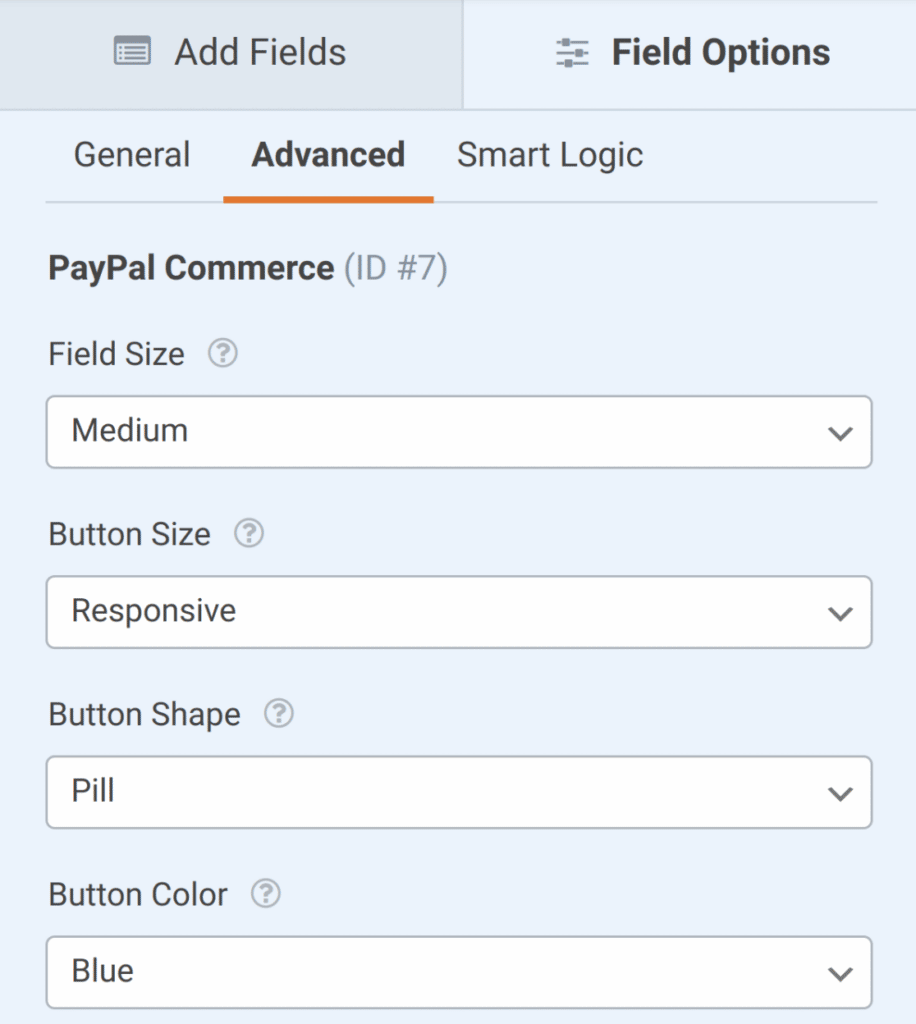Open the Button Color dropdown showing Blue
This screenshot has height=1024, width=916.
click(x=458, y=972)
